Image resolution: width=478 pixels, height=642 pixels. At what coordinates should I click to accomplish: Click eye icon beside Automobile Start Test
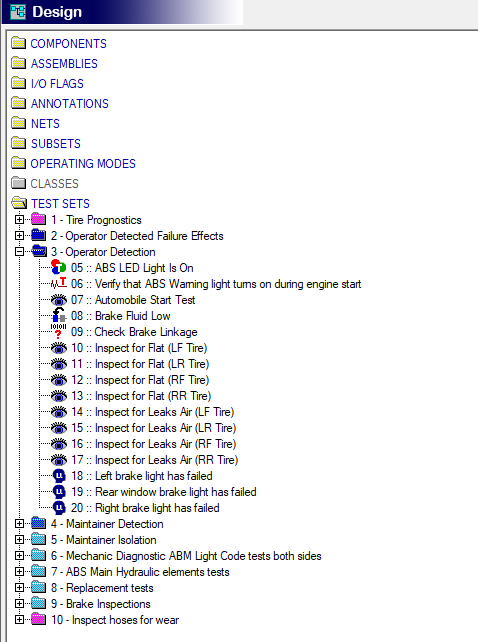59,300
